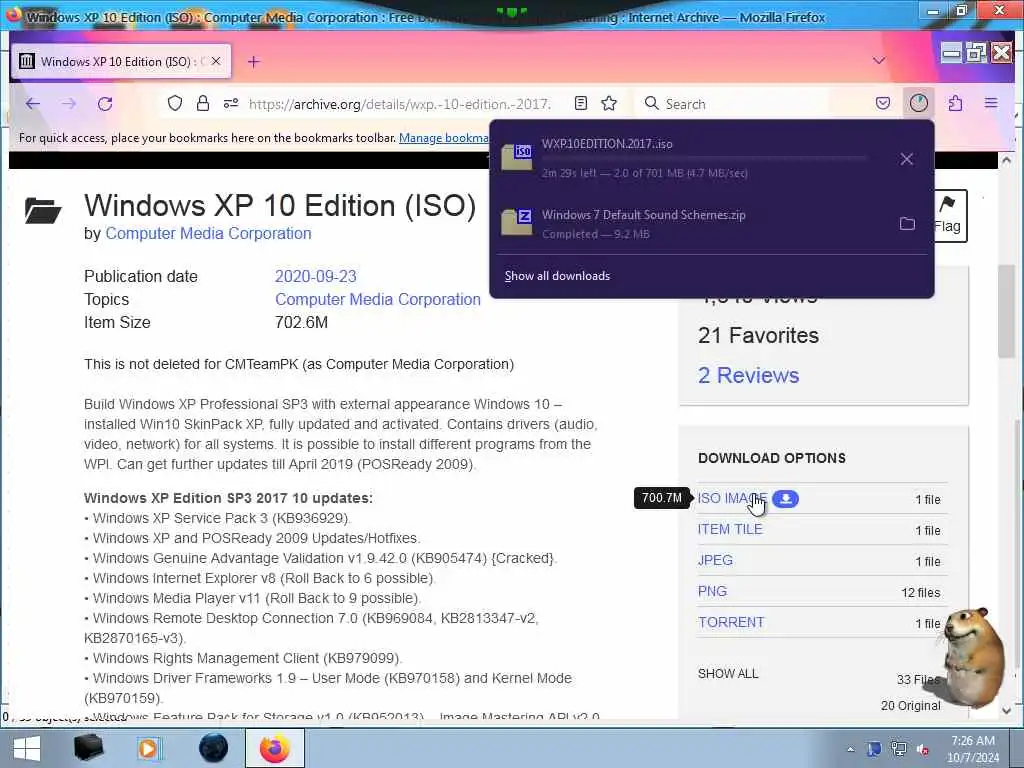Bookmark this page with the star icon
1024x768 pixels.
(x=609, y=103)
